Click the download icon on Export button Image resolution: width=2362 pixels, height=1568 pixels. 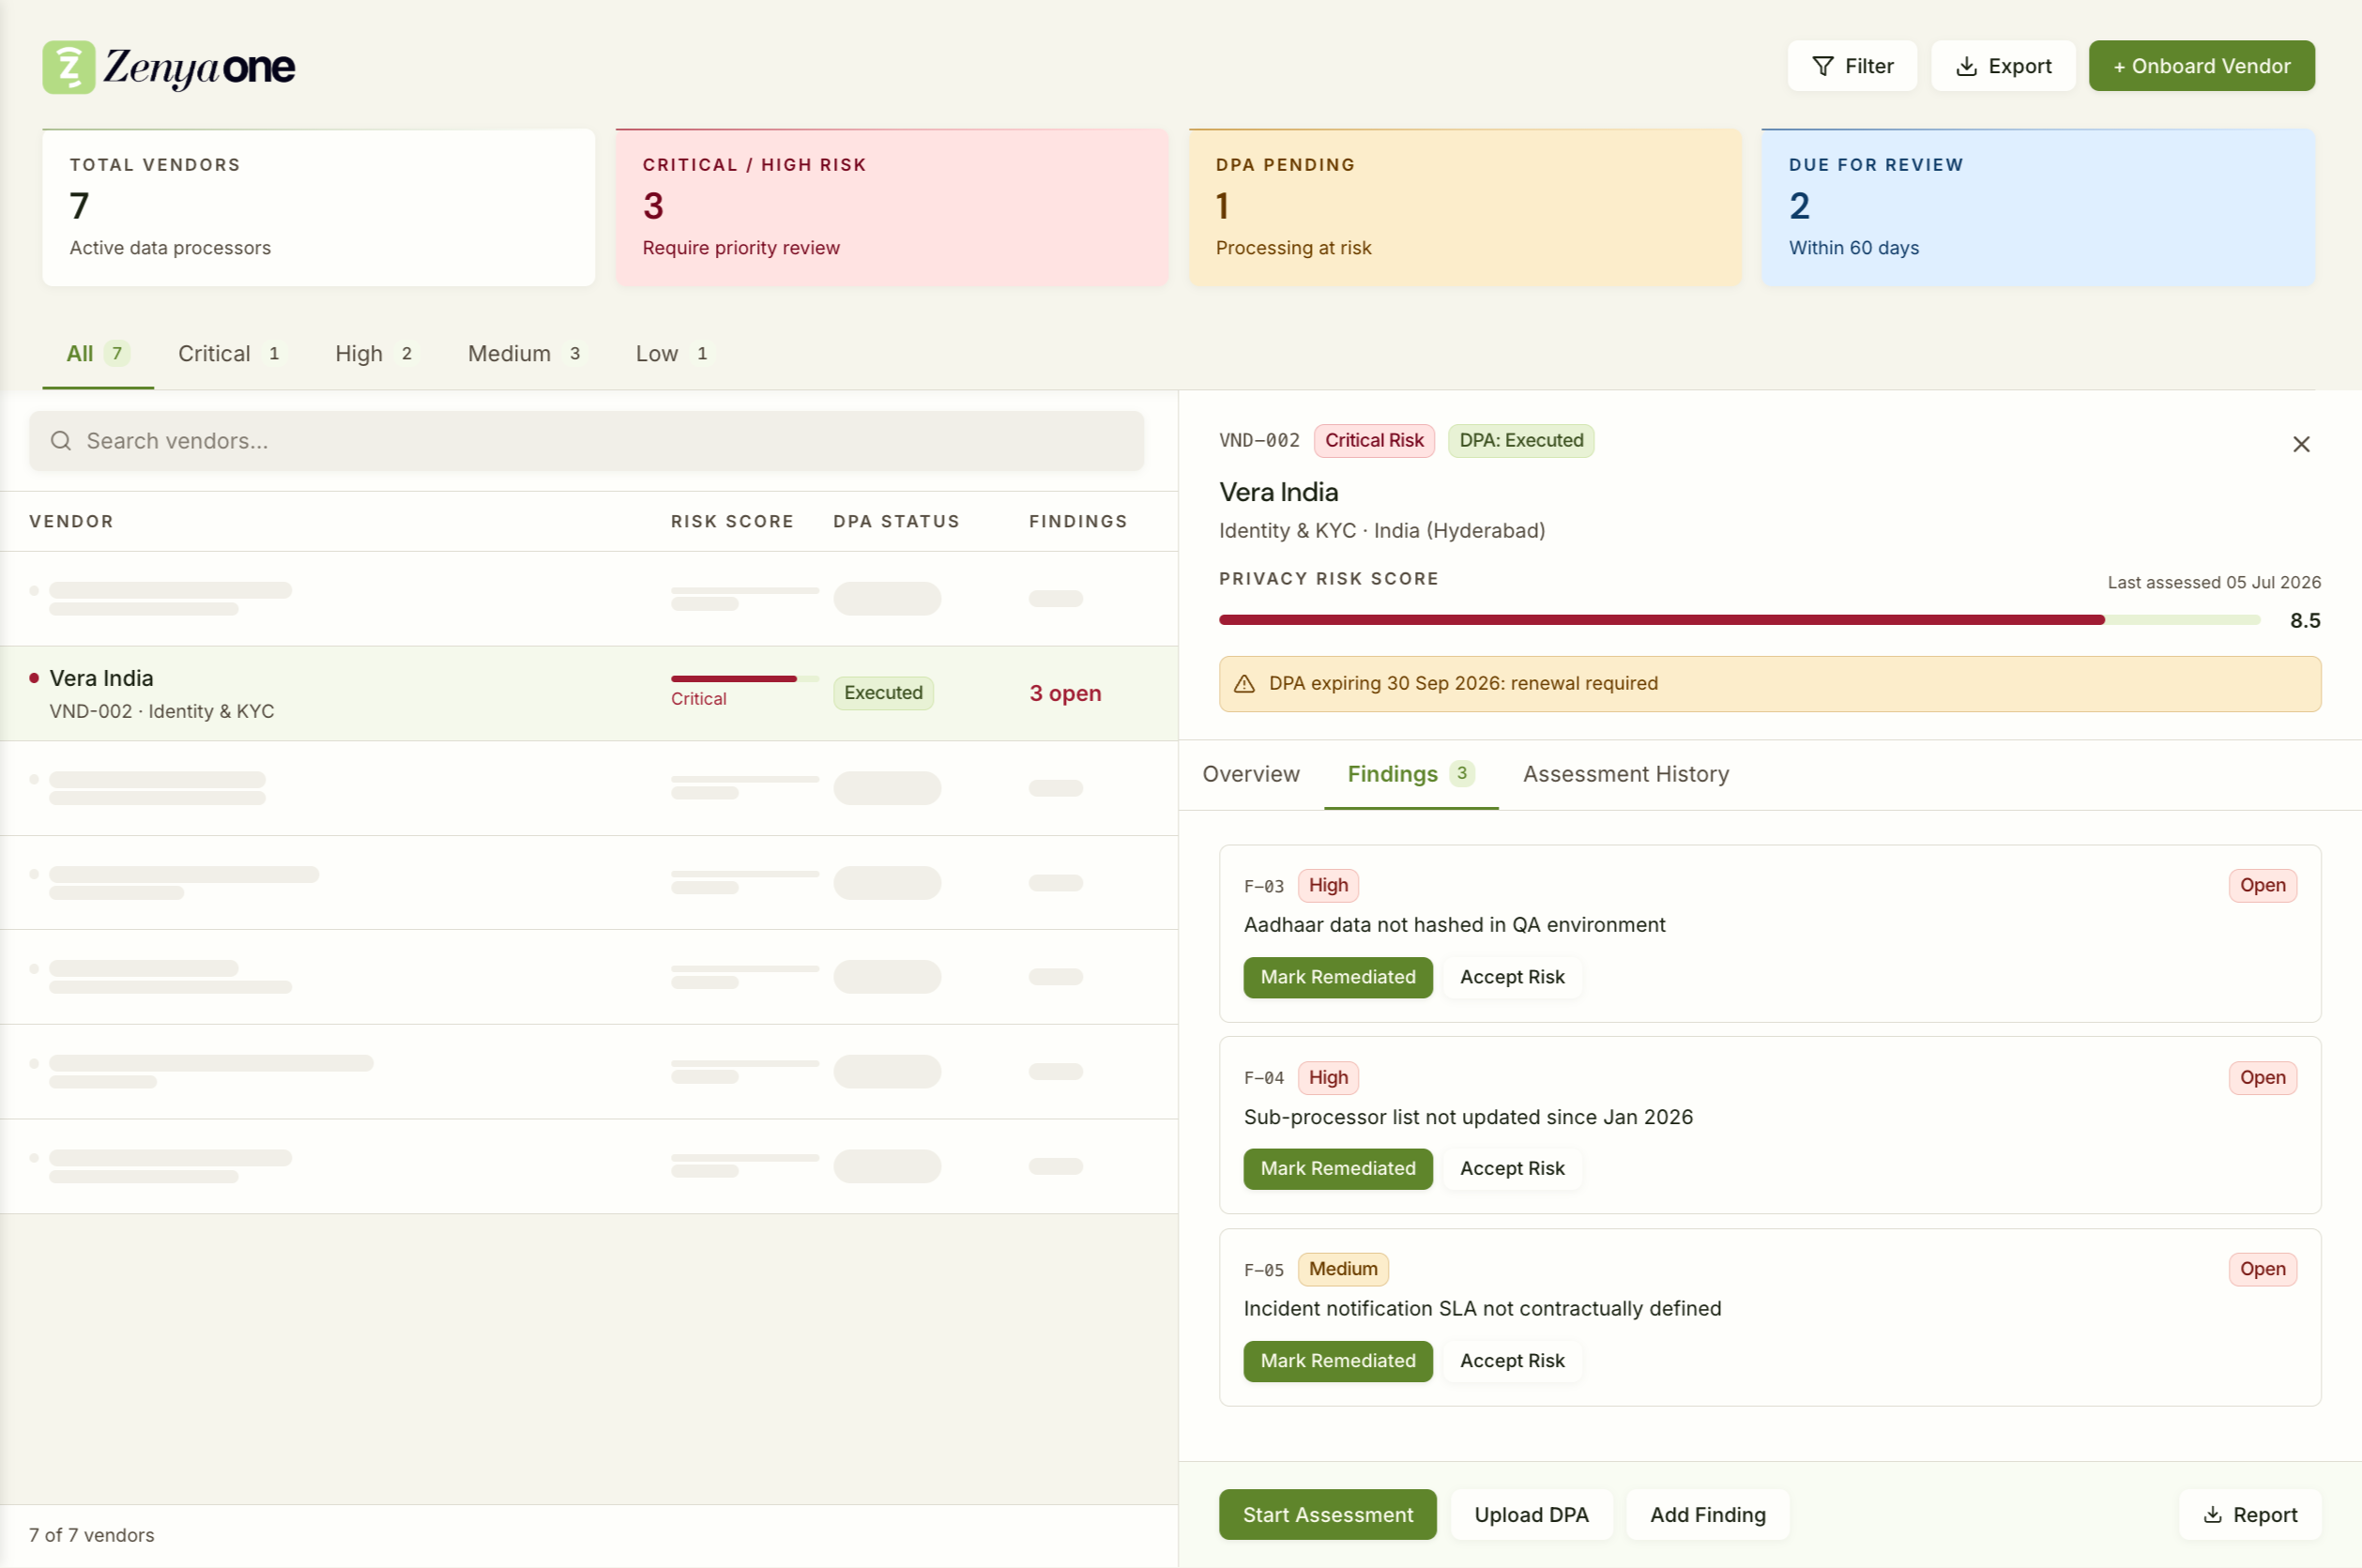pyautogui.click(x=1965, y=66)
